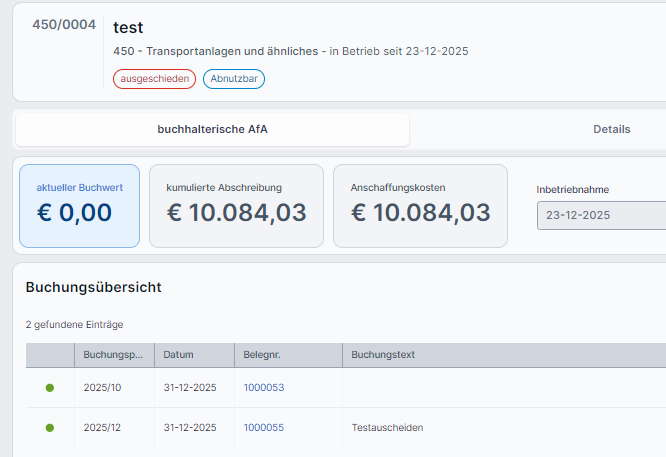Click the Testauscheiden booking text cell

pos(387,427)
